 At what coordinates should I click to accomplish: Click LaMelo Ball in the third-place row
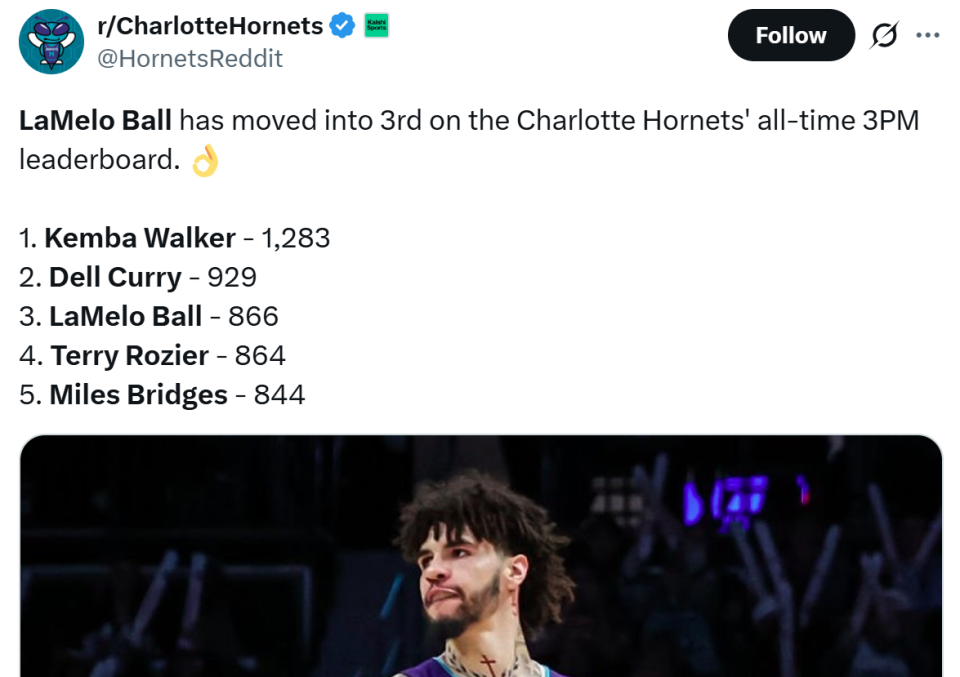(x=125, y=316)
